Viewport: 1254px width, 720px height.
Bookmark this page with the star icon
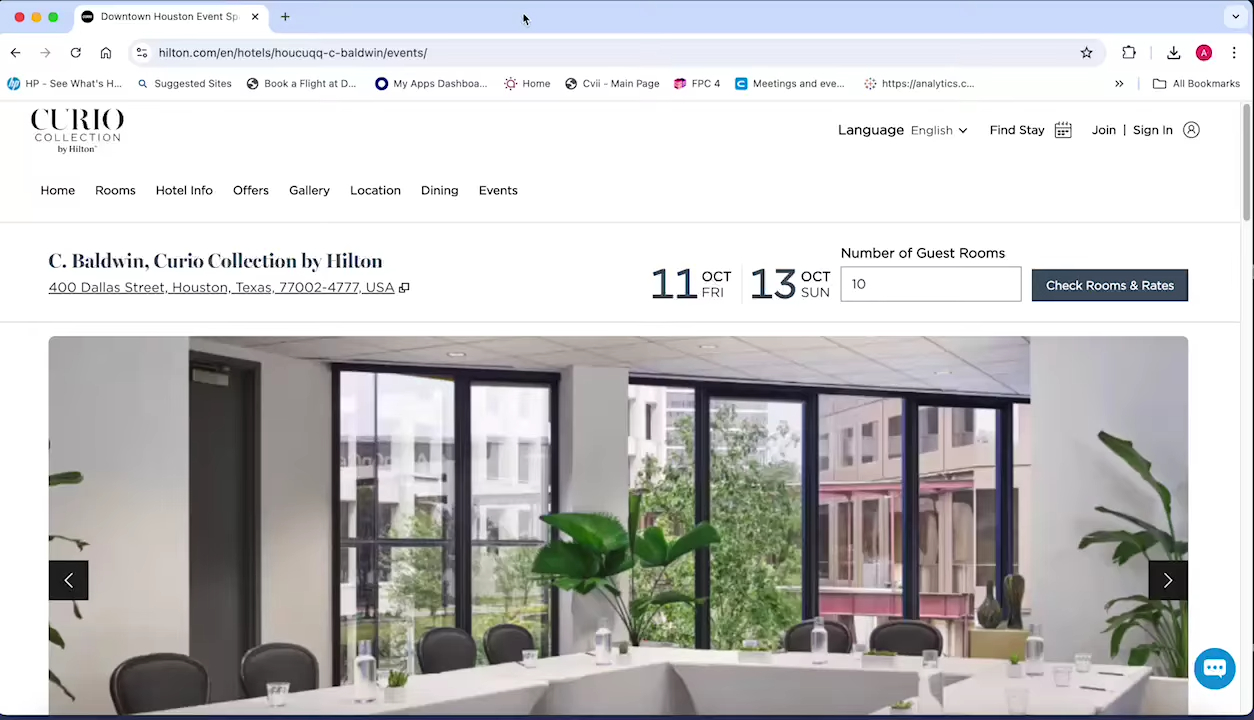(x=1086, y=53)
